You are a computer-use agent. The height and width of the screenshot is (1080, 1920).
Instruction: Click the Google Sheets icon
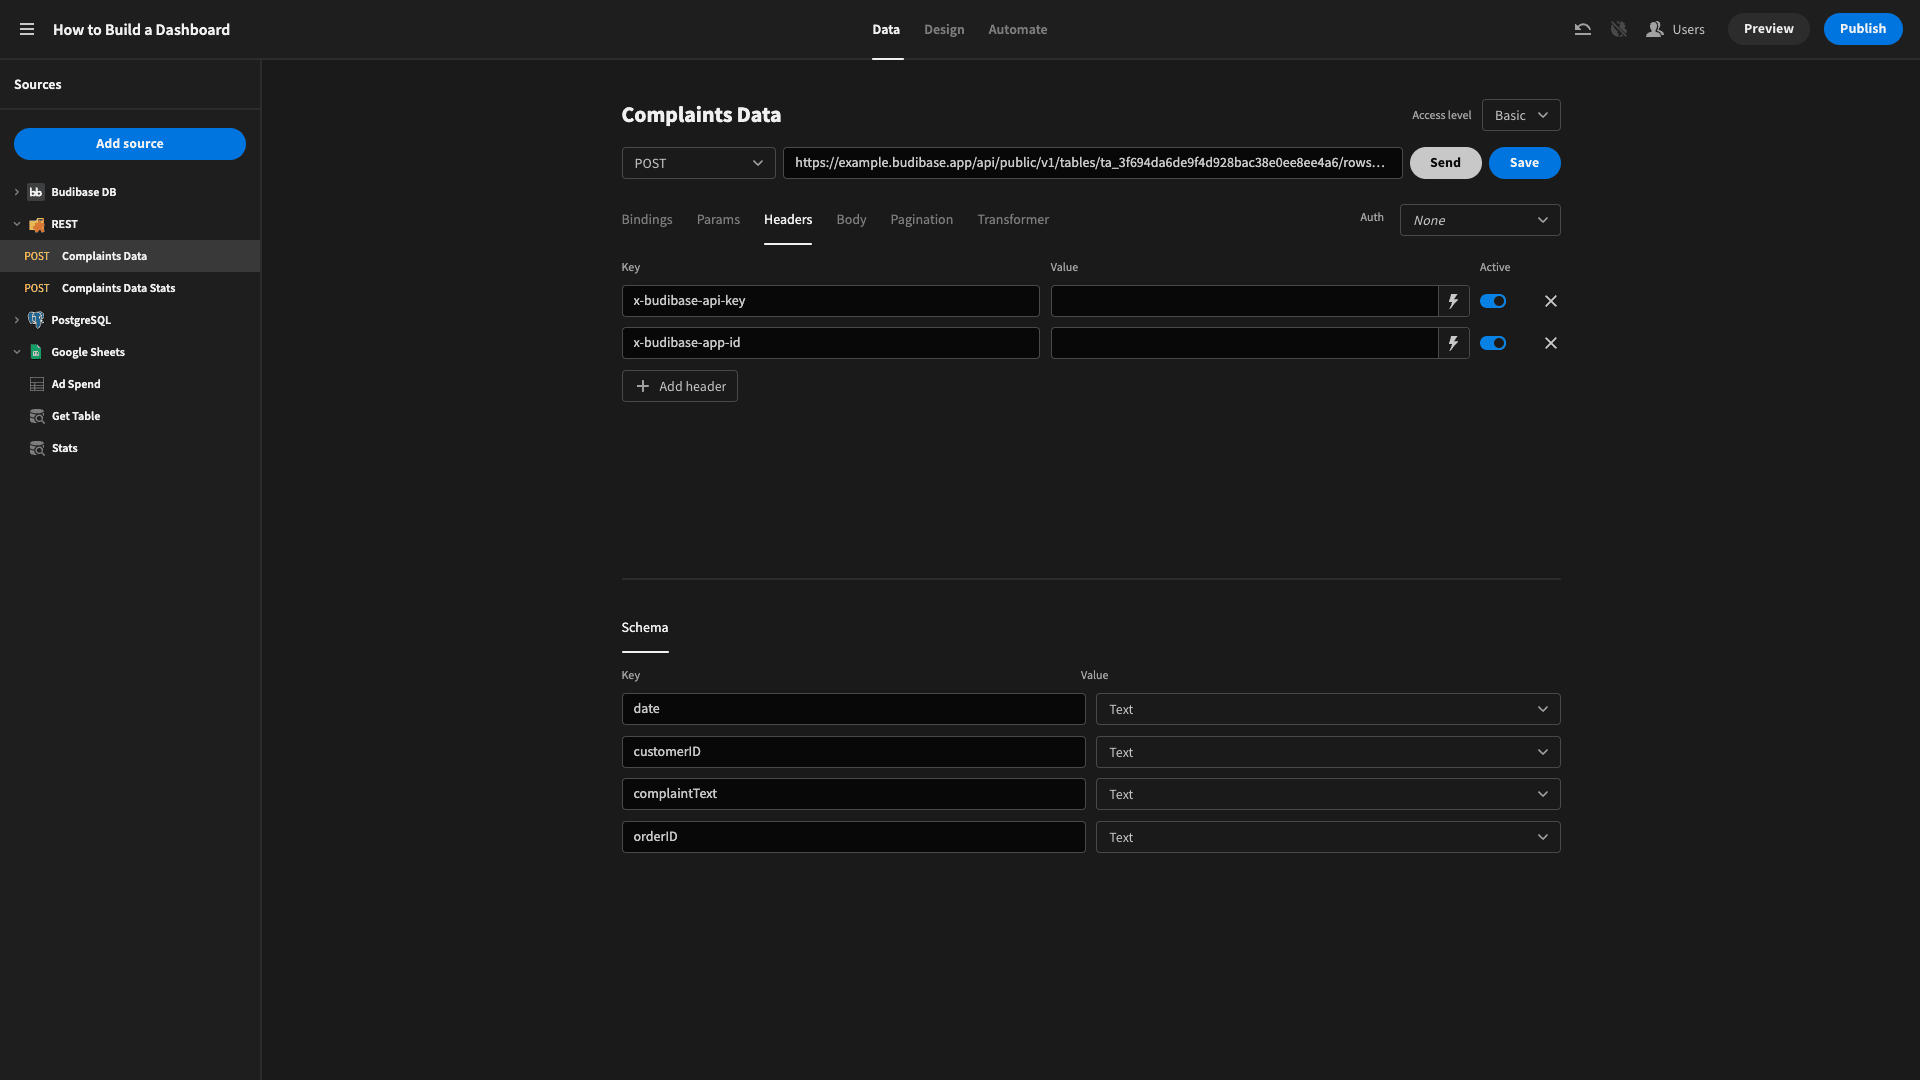(x=36, y=352)
